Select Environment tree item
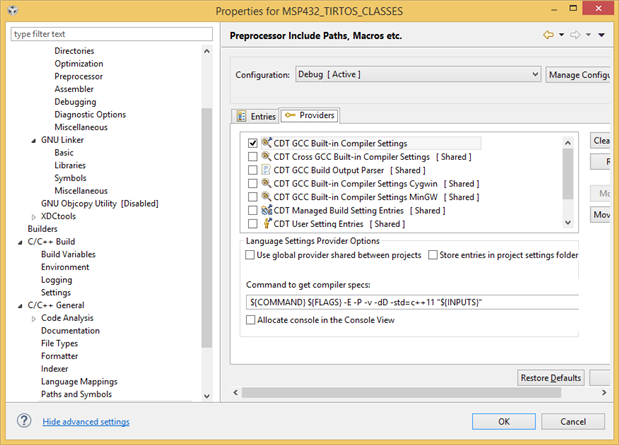619x445 pixels. 65,267
